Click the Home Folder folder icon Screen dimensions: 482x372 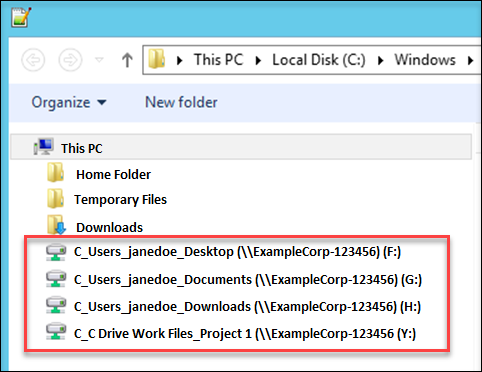pyautogui.click(x=55, y=172)
